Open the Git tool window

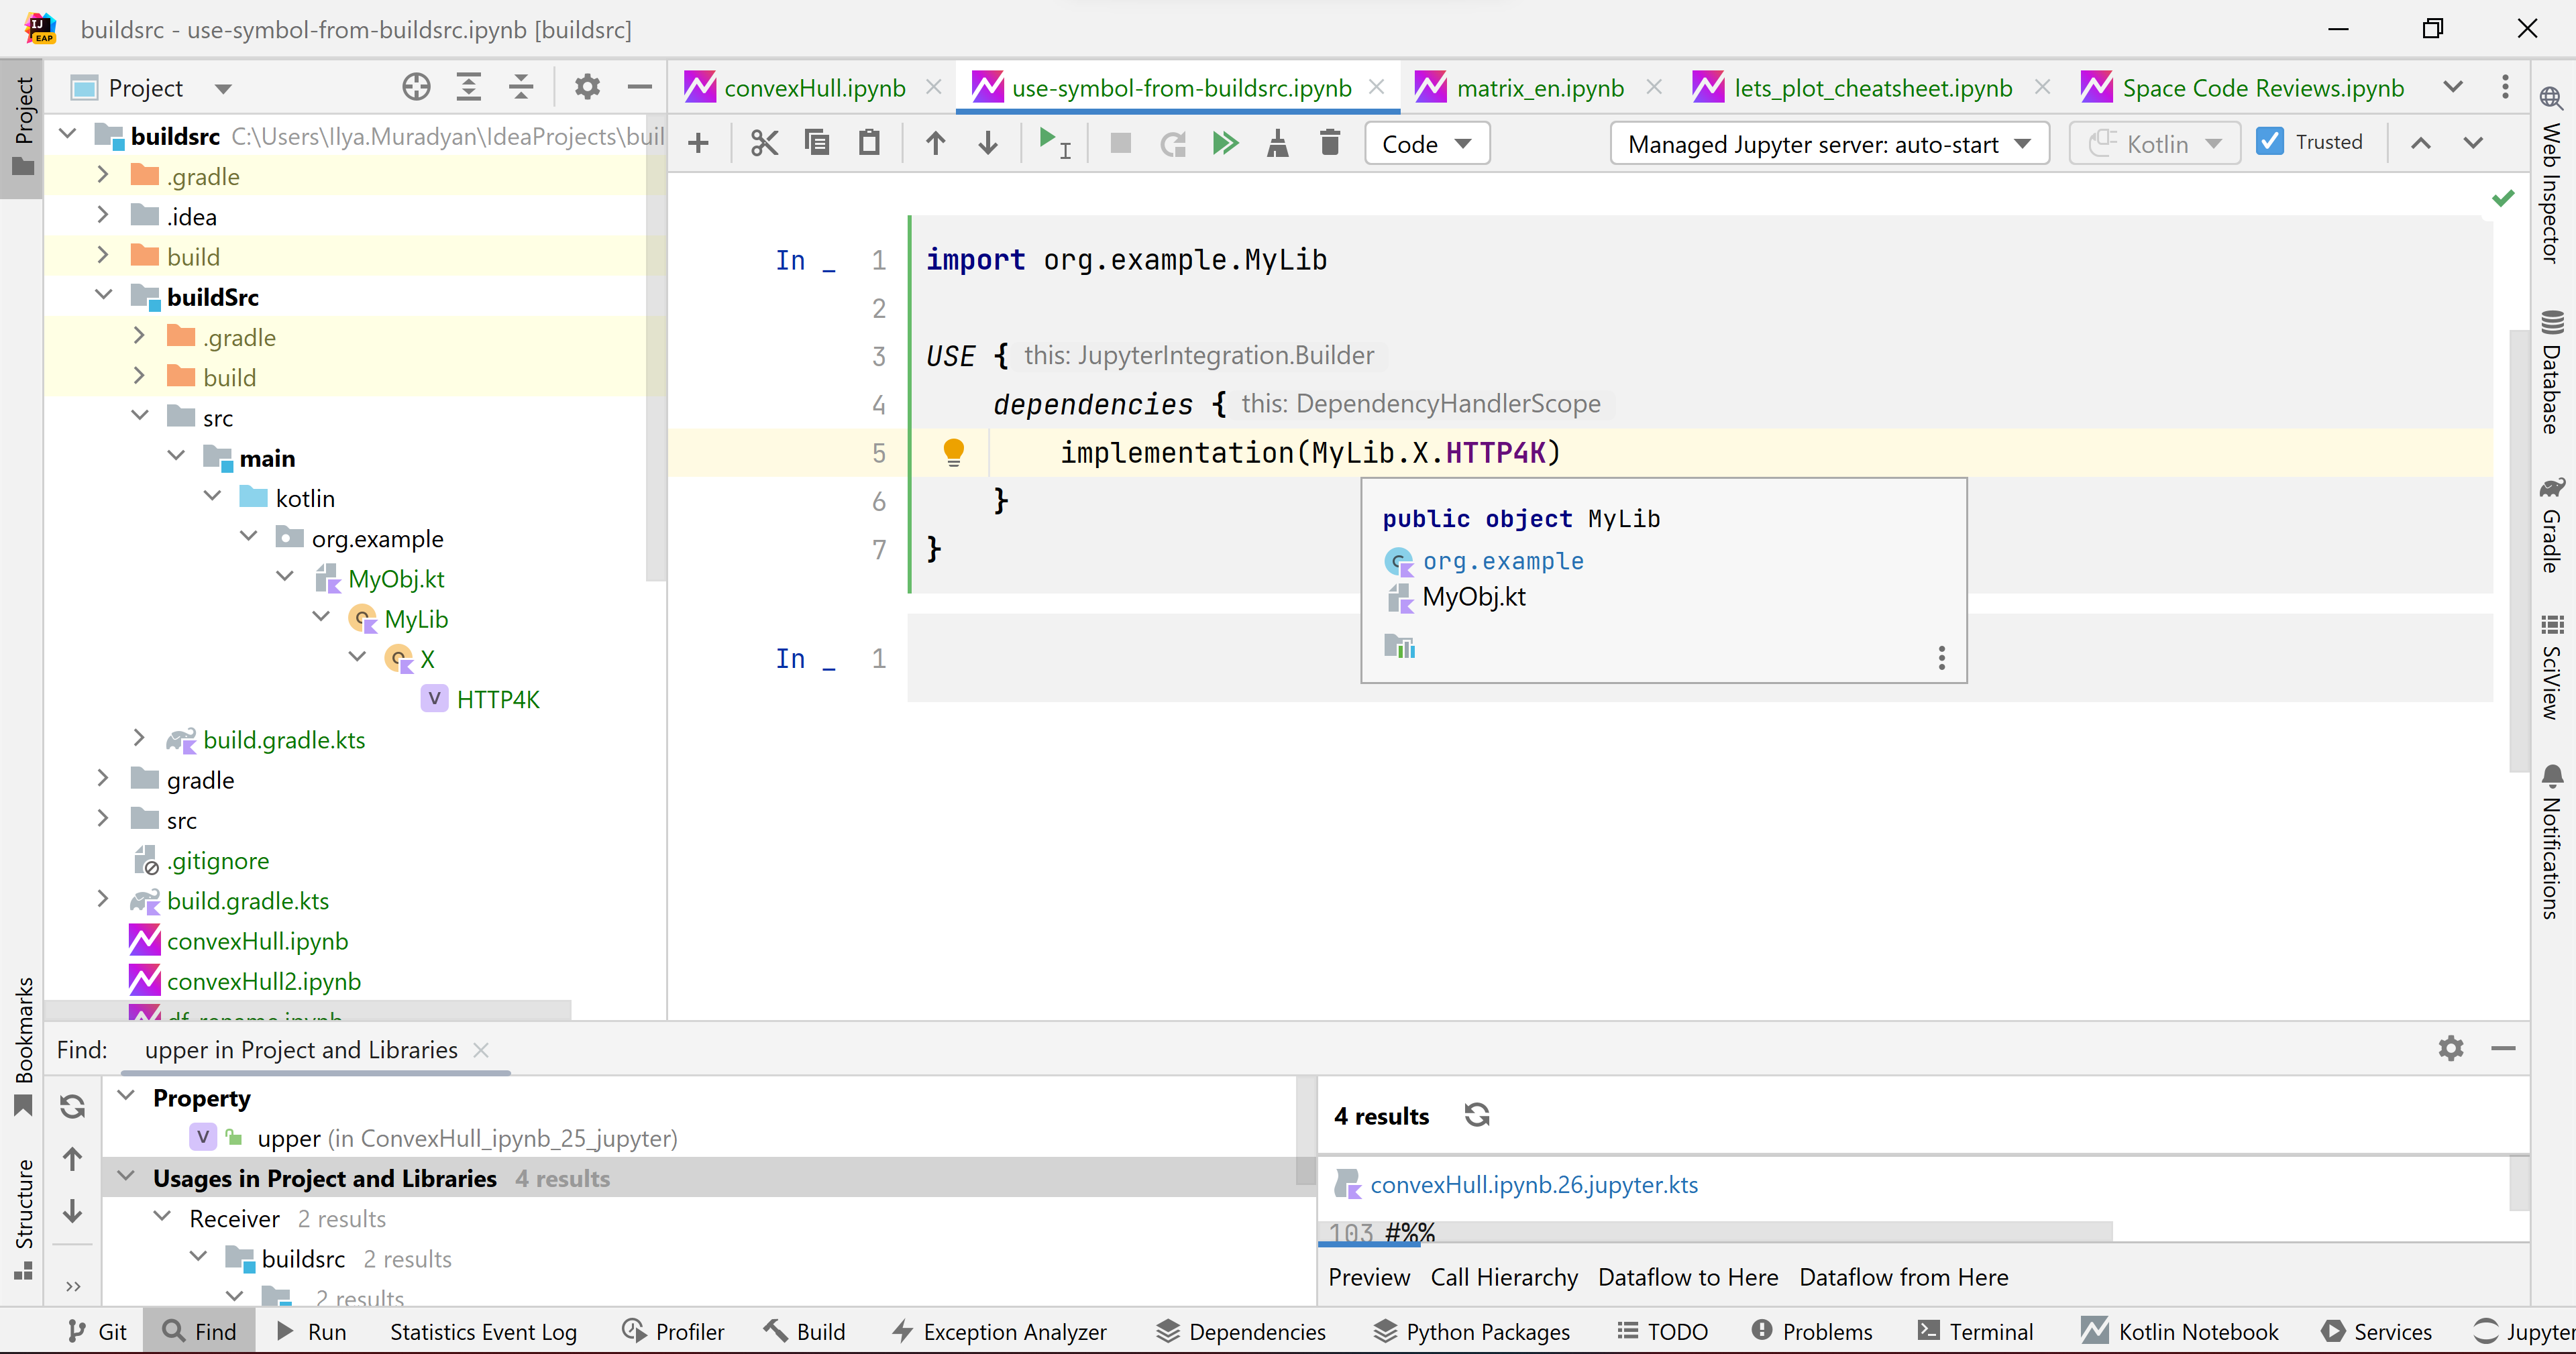[x=97, y=1332]
